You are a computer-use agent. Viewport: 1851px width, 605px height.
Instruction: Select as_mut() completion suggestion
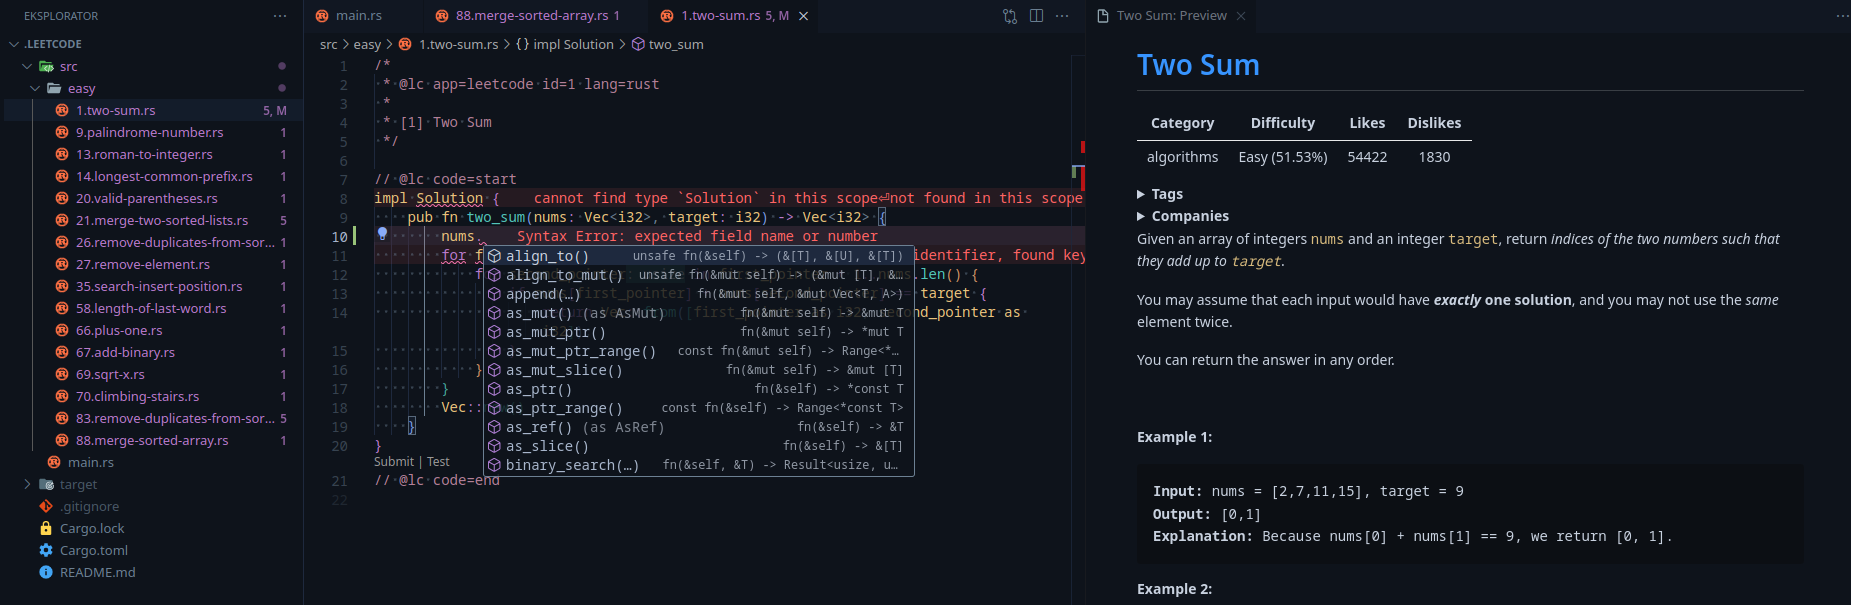699,313
